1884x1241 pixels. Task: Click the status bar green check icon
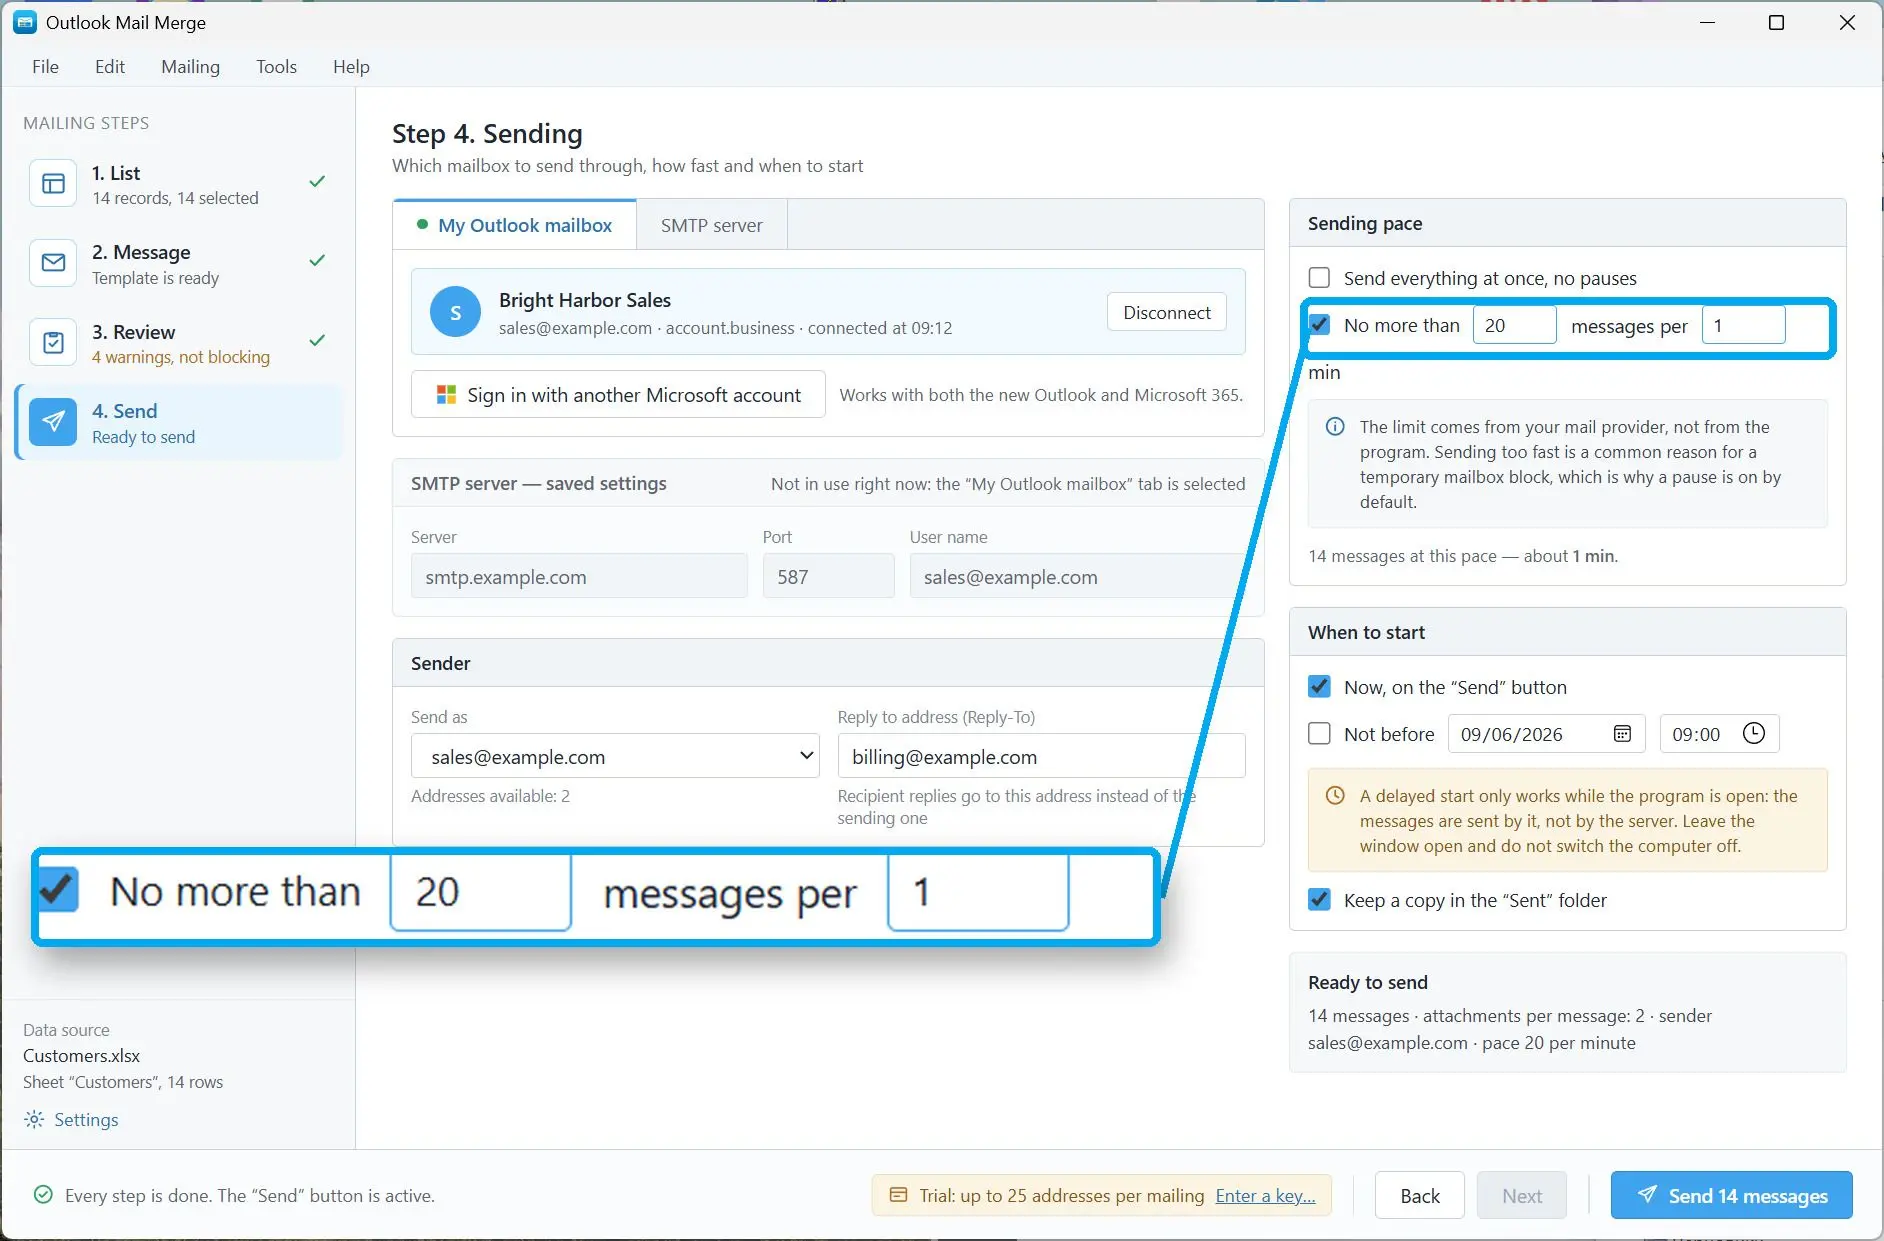tap(43, 1195)
